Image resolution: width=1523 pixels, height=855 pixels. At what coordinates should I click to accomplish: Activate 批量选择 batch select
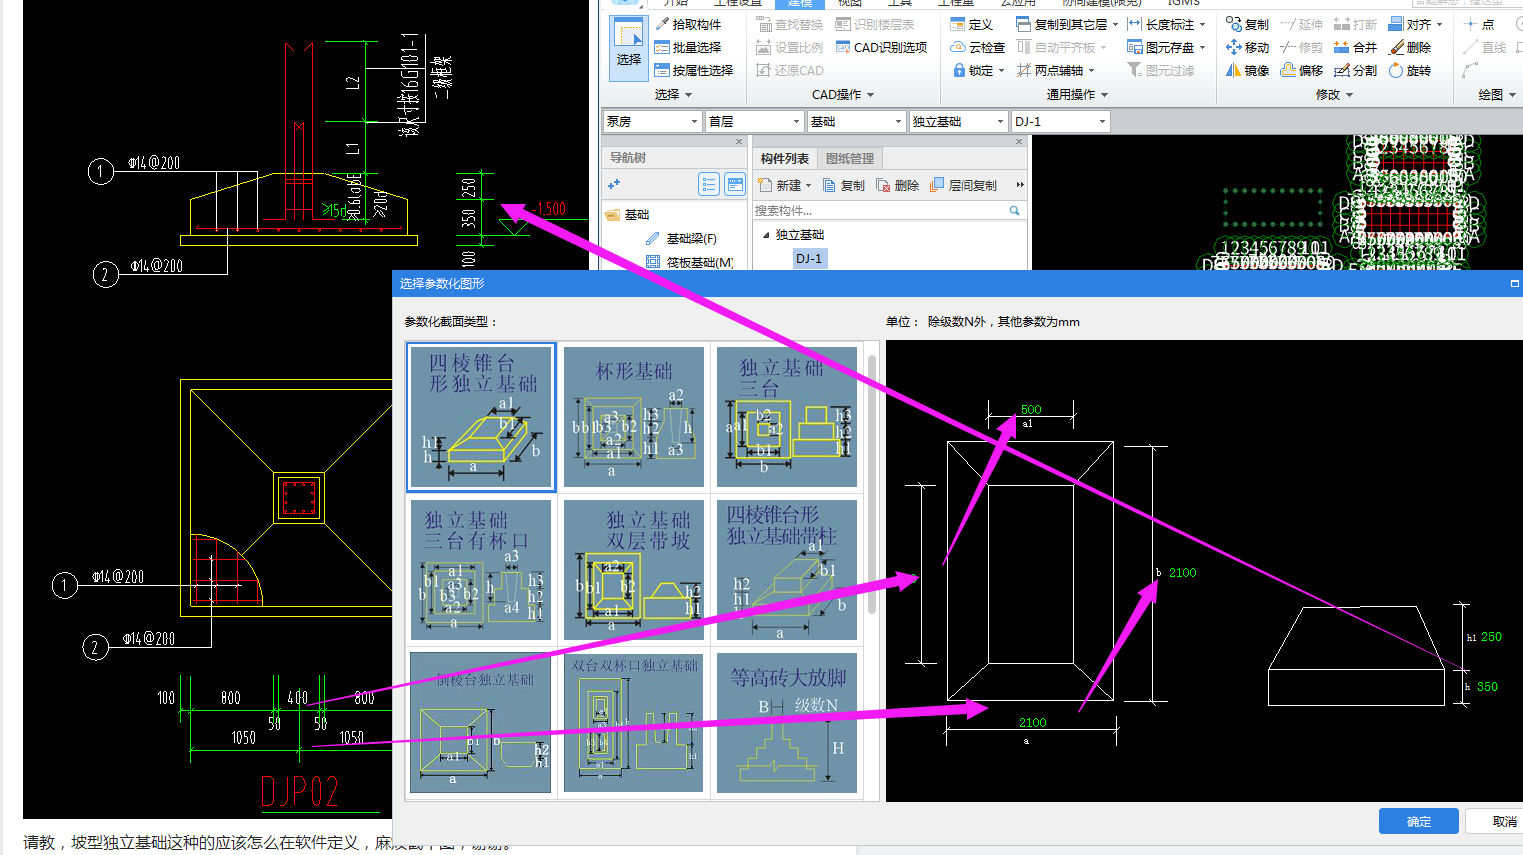pyautogui.click(x=688, y=47)
